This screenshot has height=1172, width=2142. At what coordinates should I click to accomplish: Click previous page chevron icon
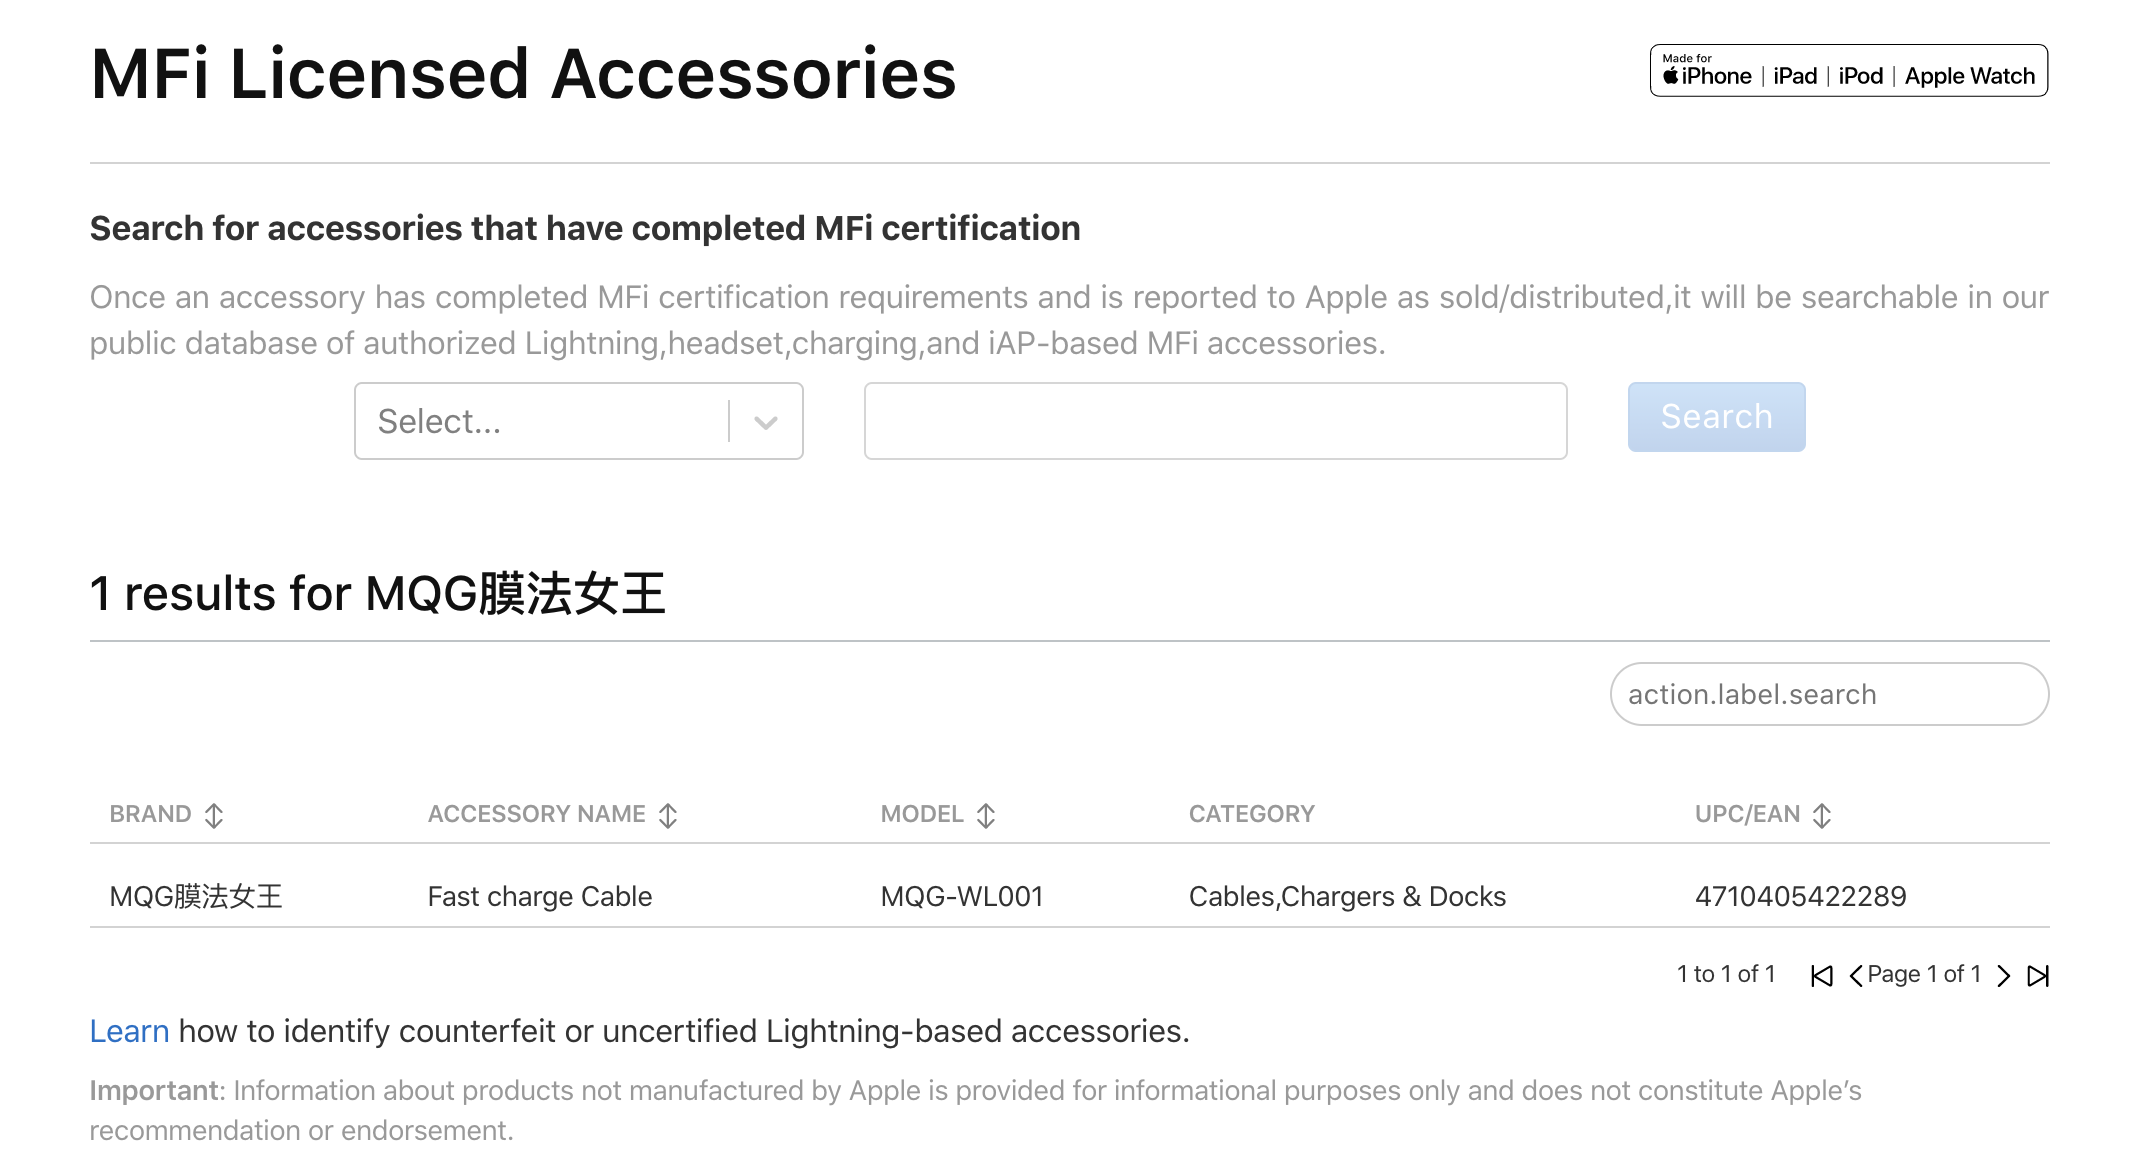pyautogui.click(x=1856, y=975)
